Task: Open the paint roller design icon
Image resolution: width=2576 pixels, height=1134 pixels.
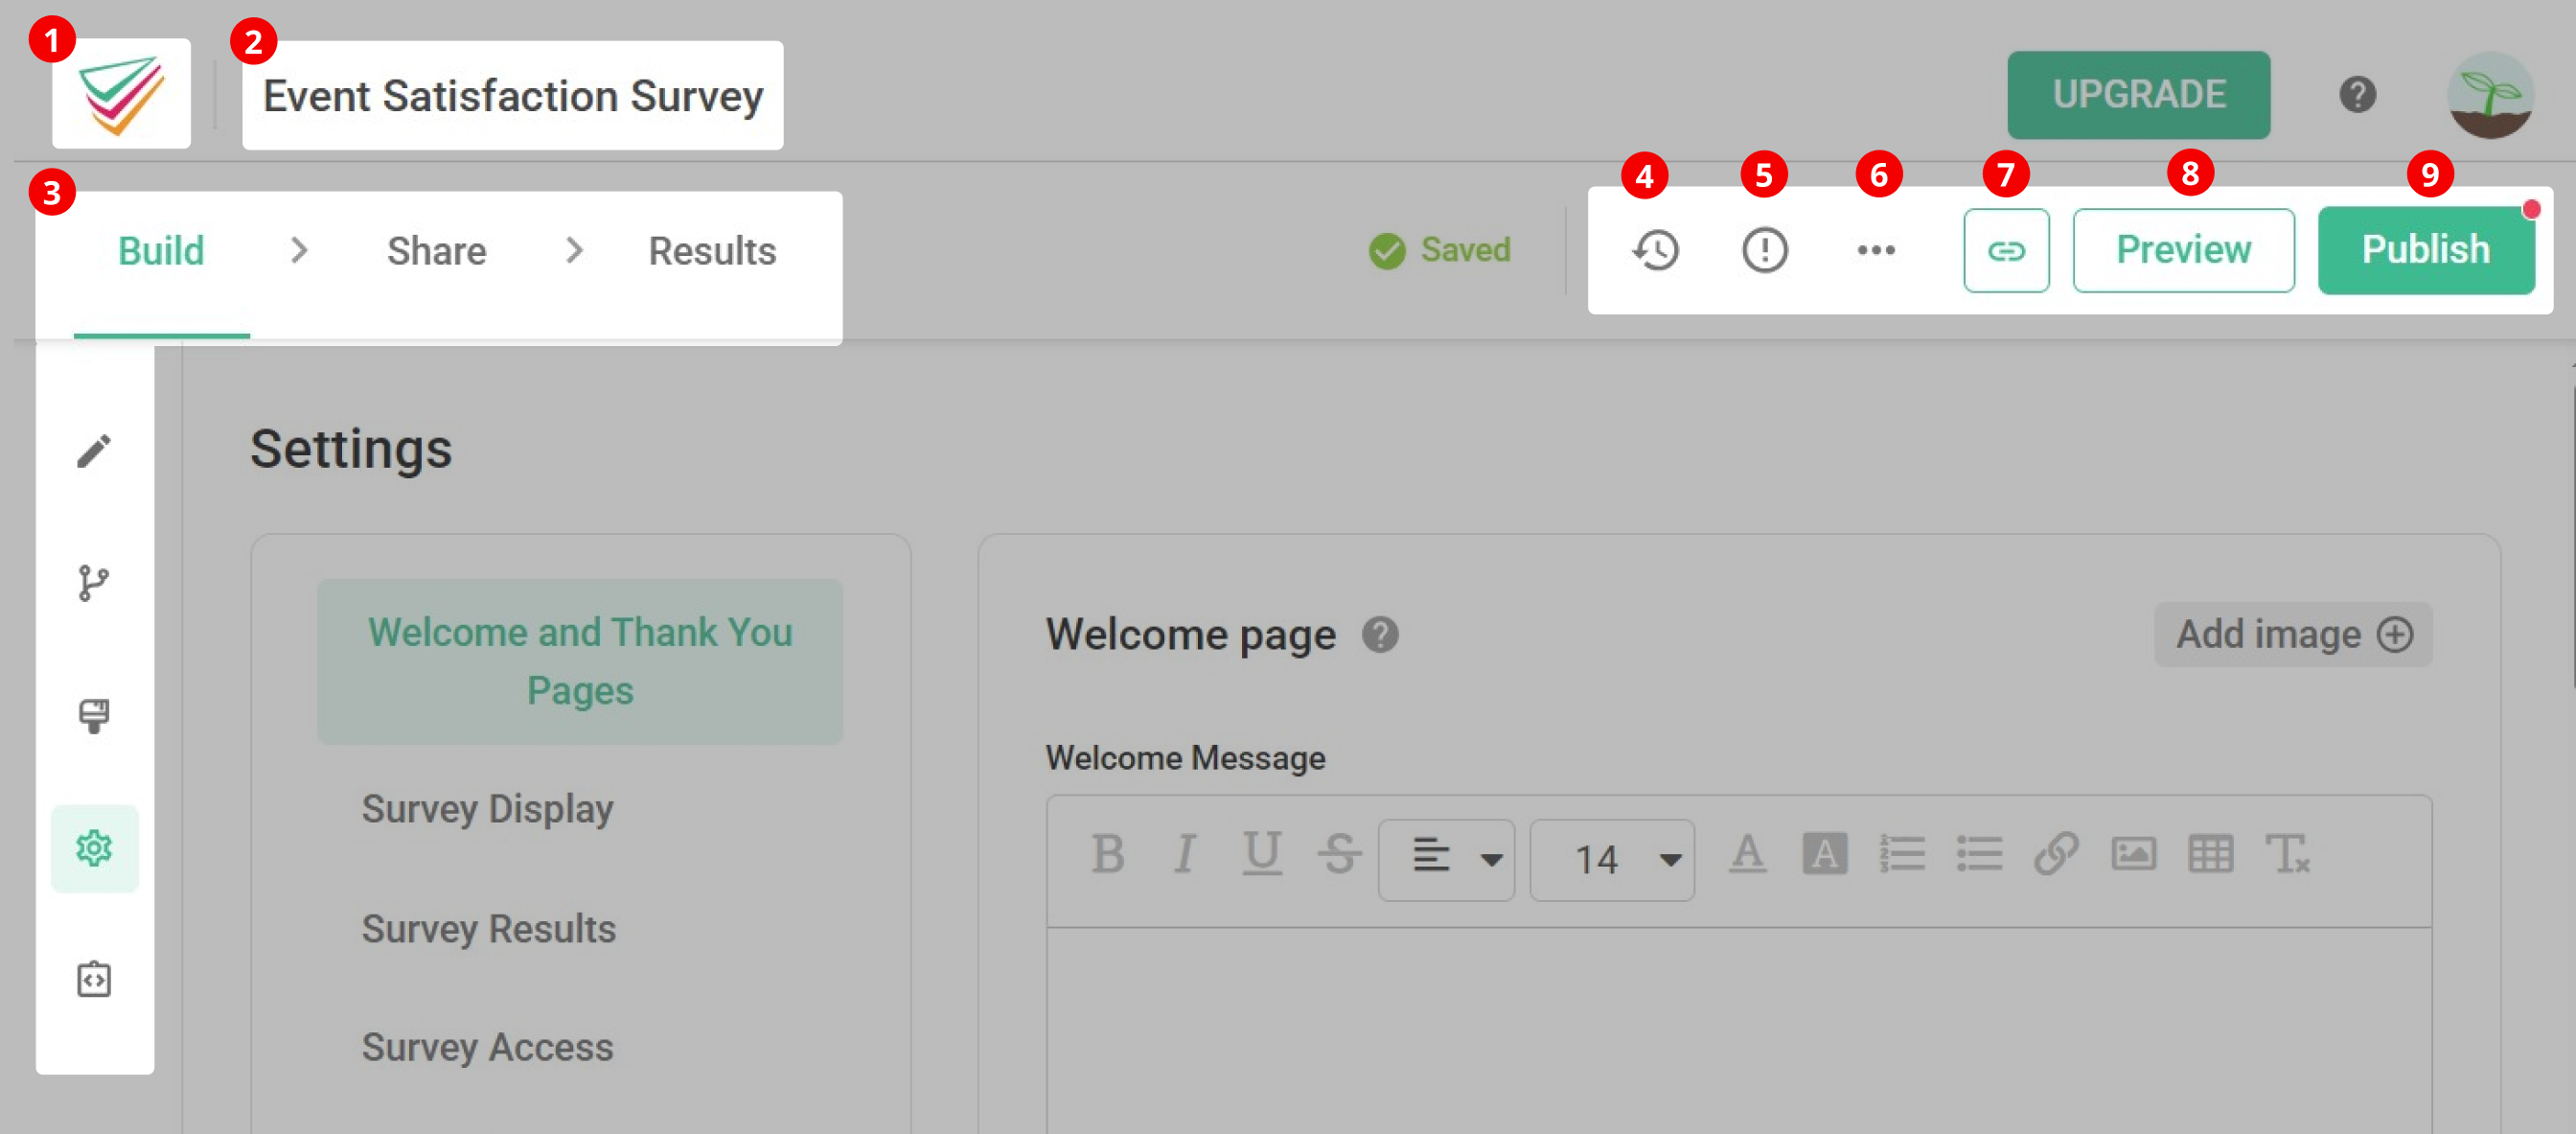Action: [x=94, y=716]
